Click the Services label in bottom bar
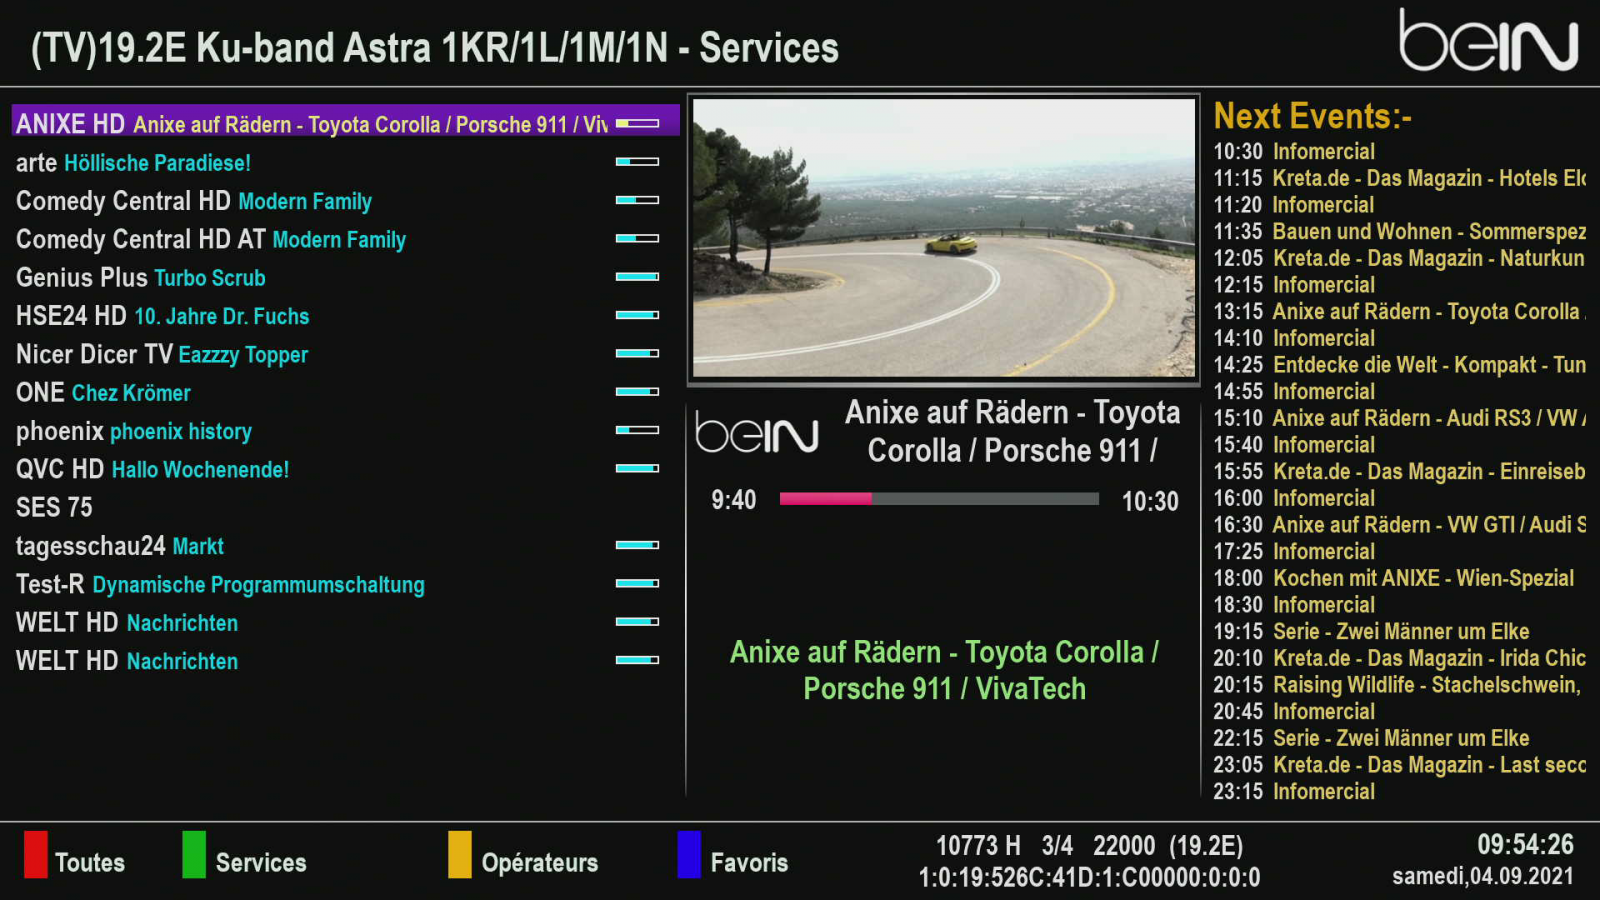The image size is (1600, 900). pos(261,862)
